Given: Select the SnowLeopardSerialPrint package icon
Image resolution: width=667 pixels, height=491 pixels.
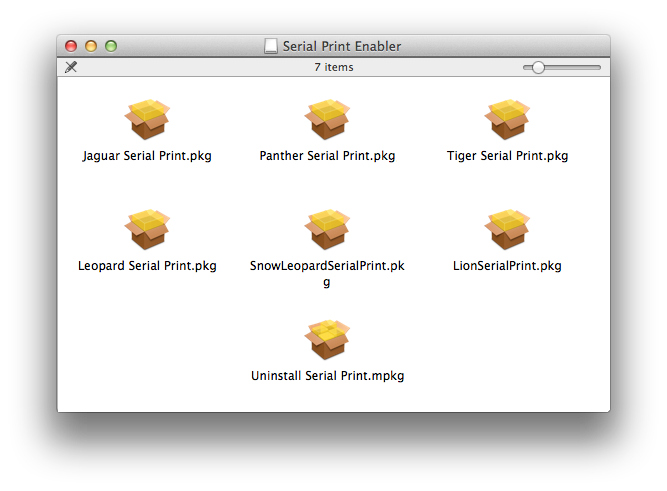Looking at the screenshot, I should pos(327,230).
